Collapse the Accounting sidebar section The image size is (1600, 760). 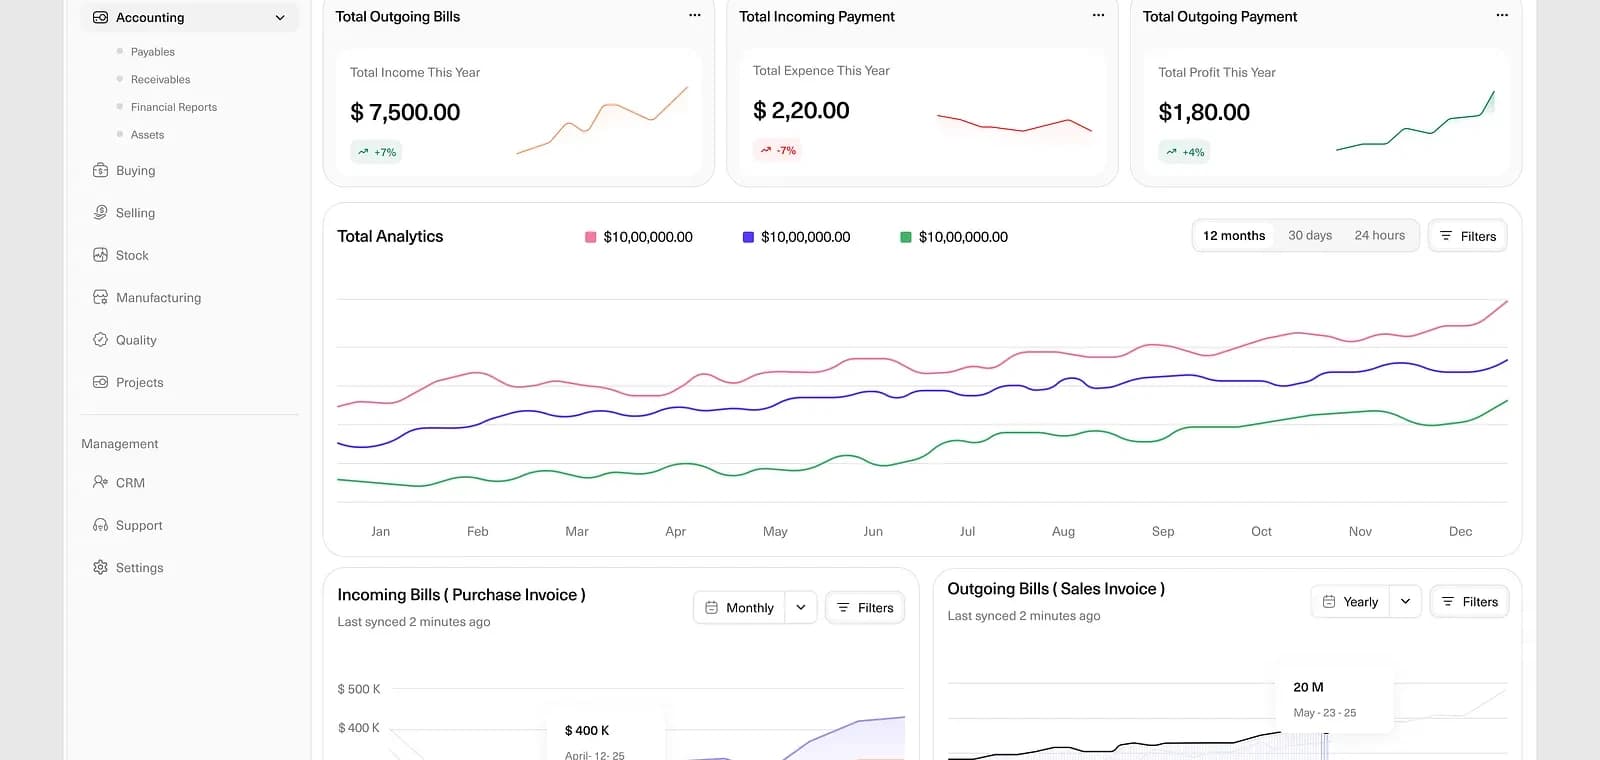click(x=280, y=18)
